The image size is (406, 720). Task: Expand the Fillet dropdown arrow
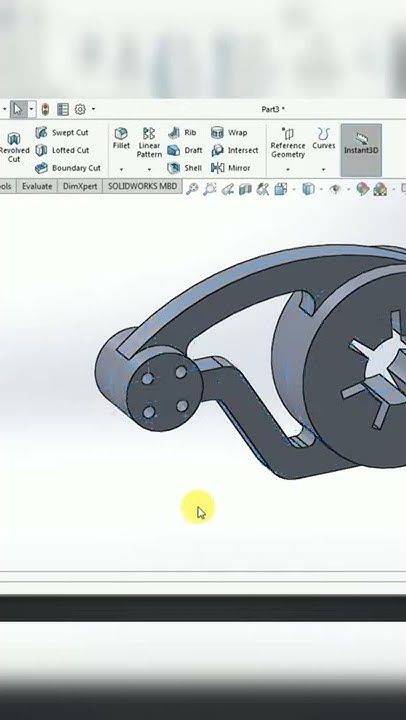point(121,169)
